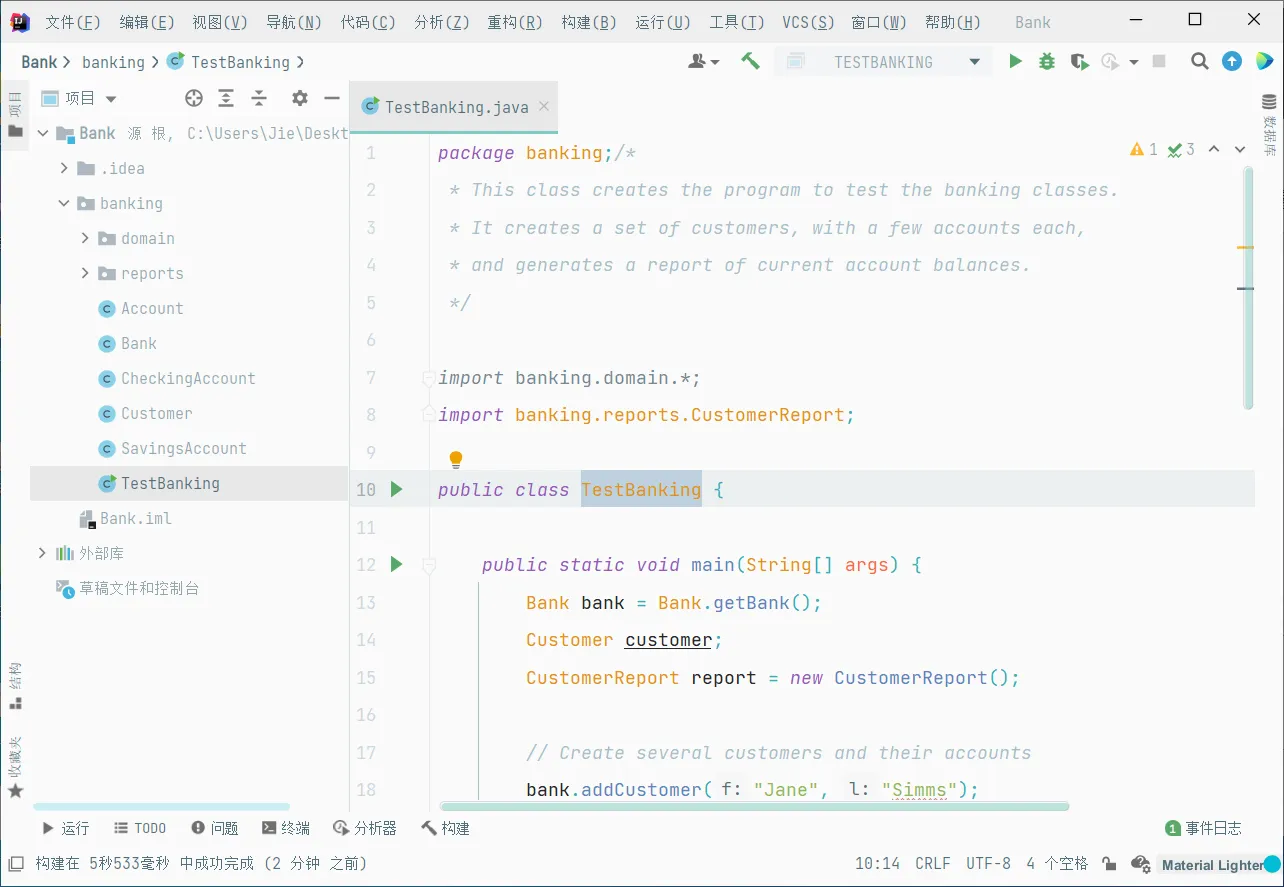Image resolution: width=1284 pixels, height=887 pixels.
Task: Open the 重构(R) menu
Action: [515, 22]
